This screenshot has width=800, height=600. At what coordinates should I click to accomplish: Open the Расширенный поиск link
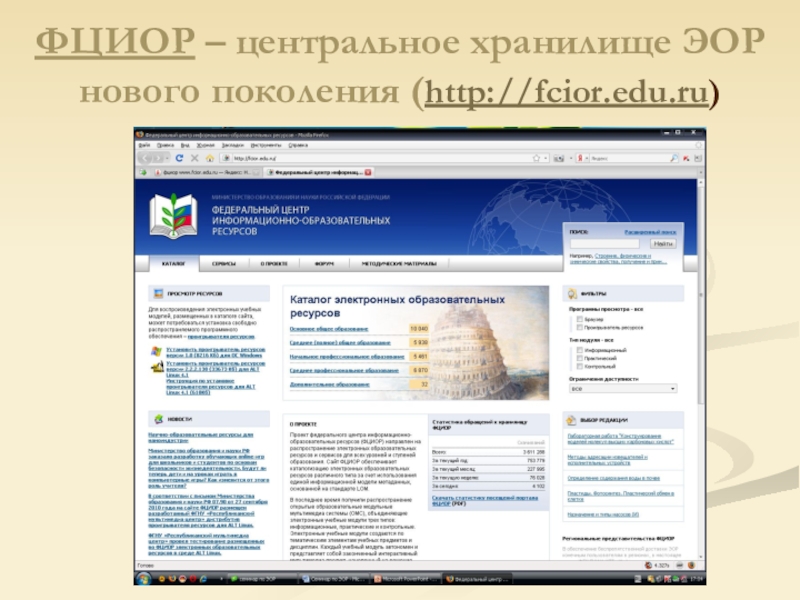tap(650, 232)
